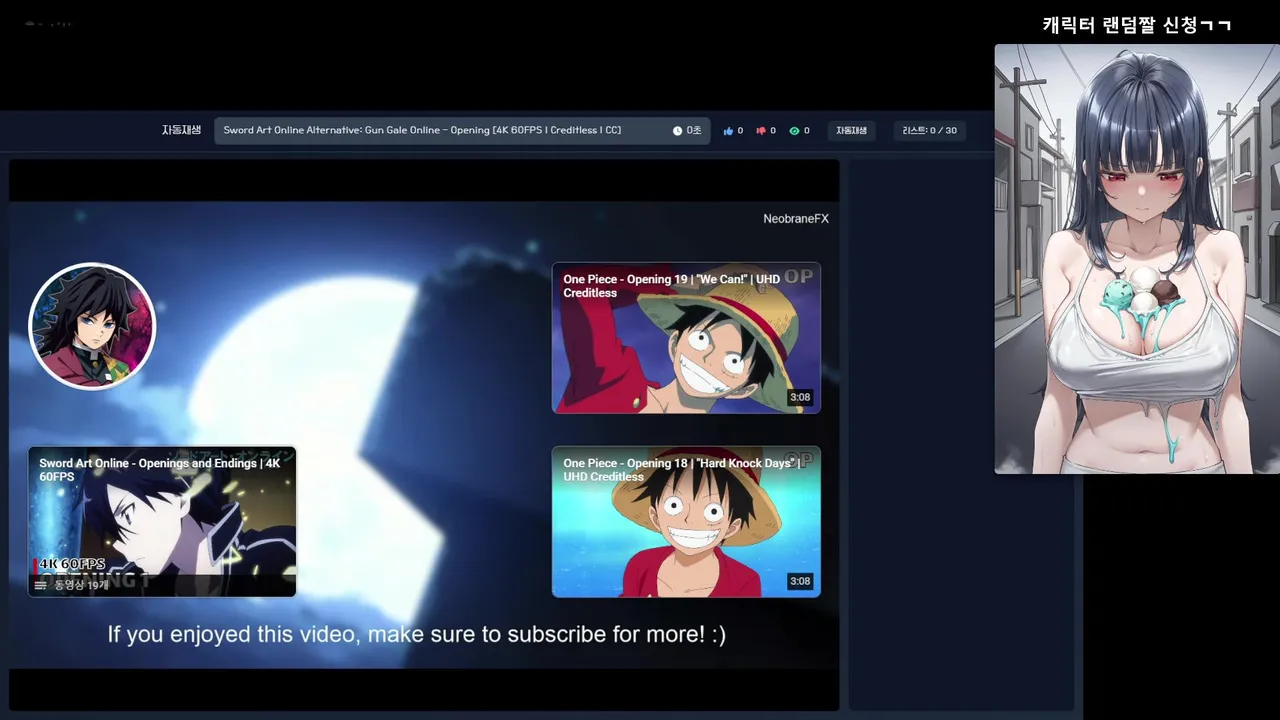Screen dimensions: 1280x720
Task: Click the playlist icon next to 동영상 19개
Action: pos(41,586)
